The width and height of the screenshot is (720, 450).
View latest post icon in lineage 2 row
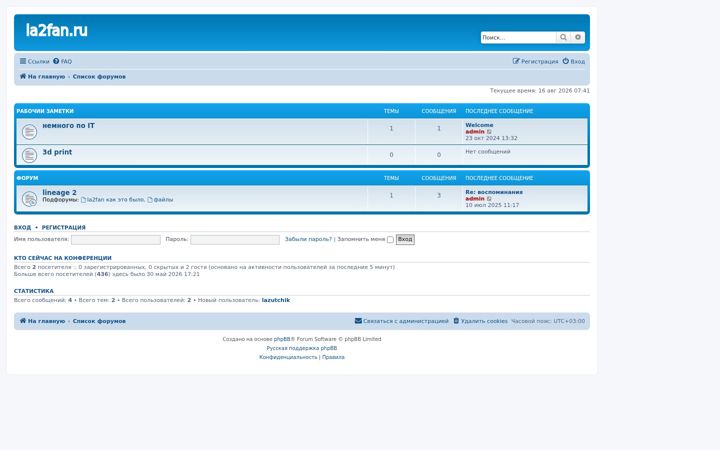click(489, 199)
